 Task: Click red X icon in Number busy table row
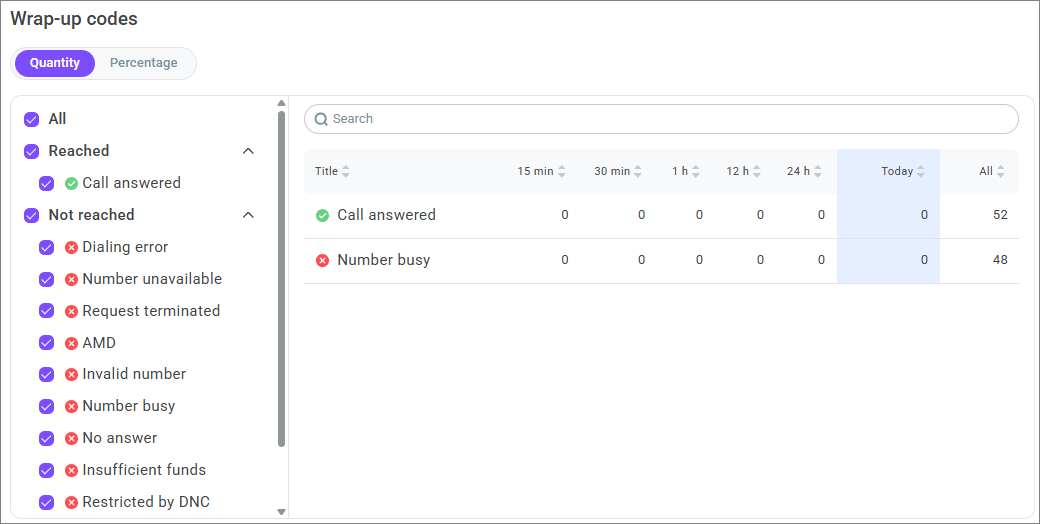[x=322, y=261]
